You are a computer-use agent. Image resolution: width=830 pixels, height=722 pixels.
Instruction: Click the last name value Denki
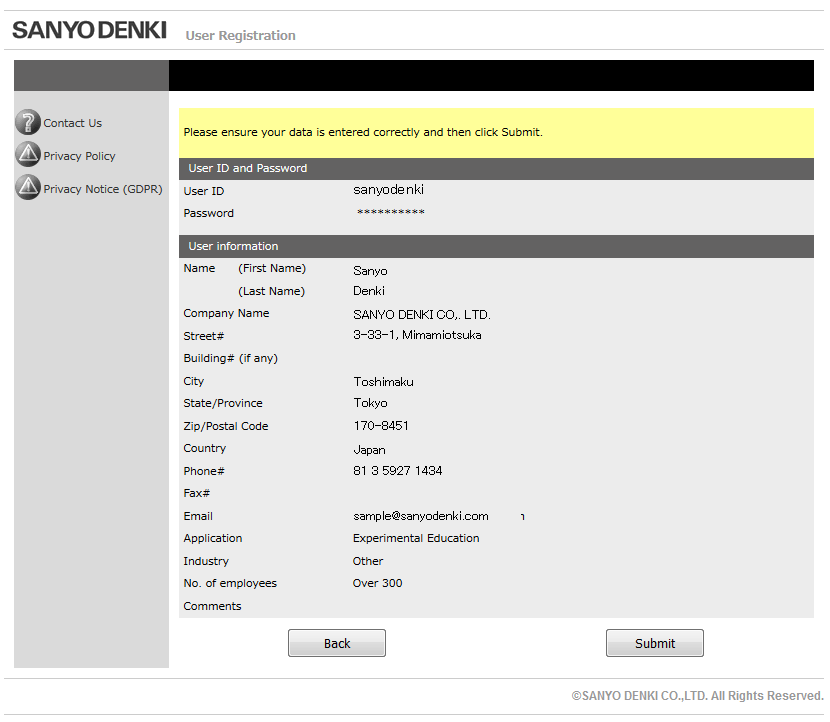369,291
